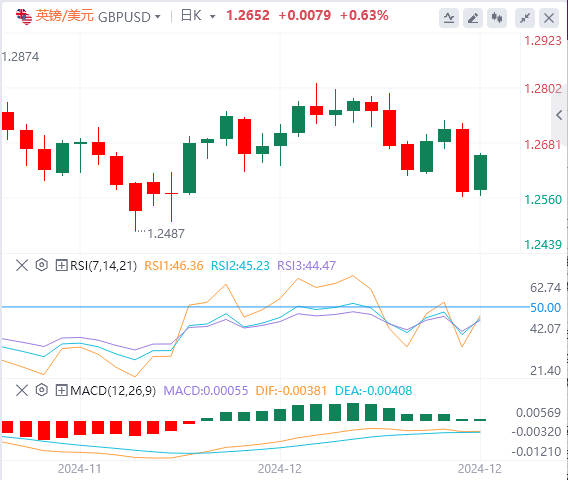Image resolution: width=568 pixels, height=480 pixels.
Task: Open the GBPUSD symbol dropdown
Action: click(x=129, y=17)
